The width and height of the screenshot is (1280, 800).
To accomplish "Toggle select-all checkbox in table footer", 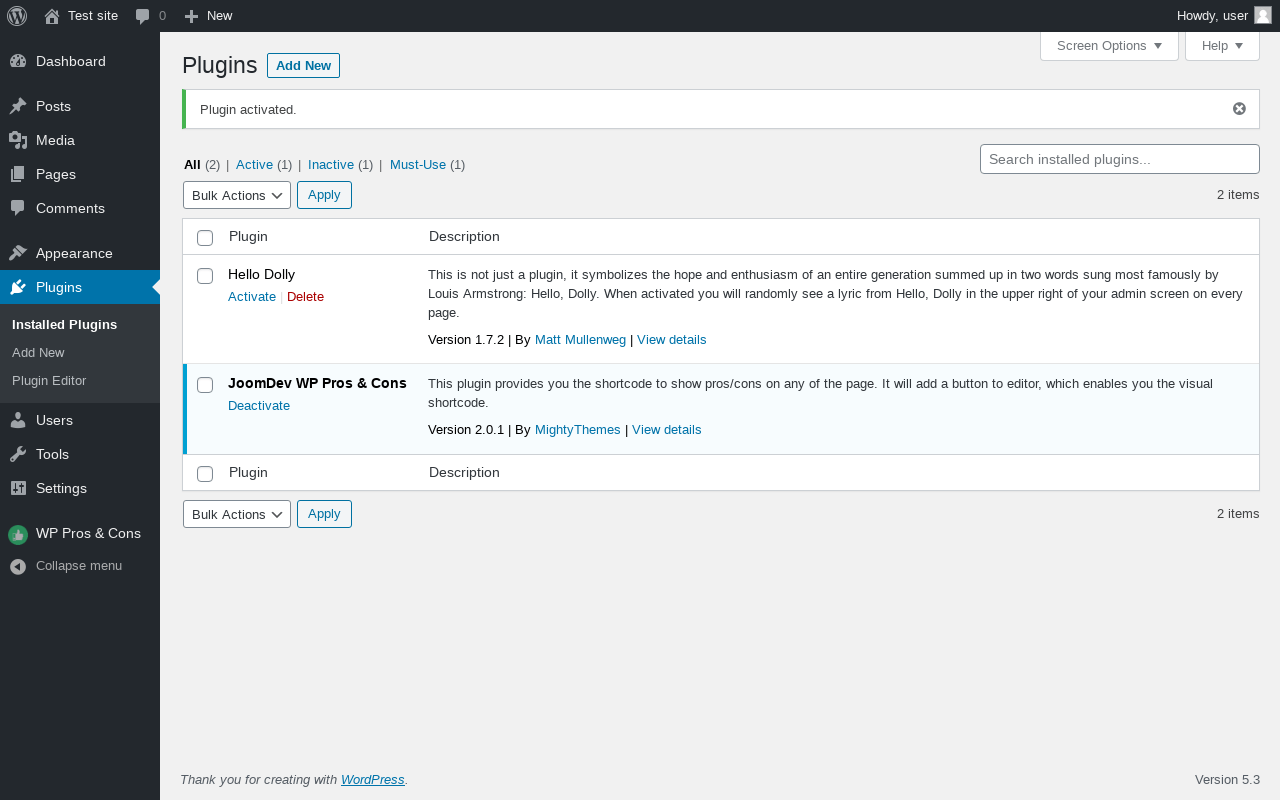I will (x=205, y=473).
